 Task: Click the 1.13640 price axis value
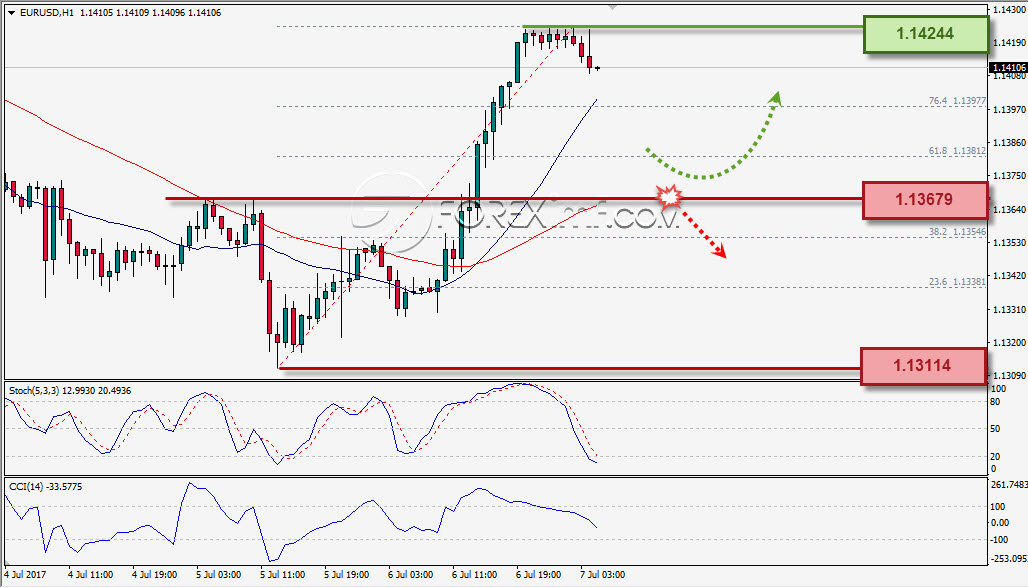click(1009, 210)
